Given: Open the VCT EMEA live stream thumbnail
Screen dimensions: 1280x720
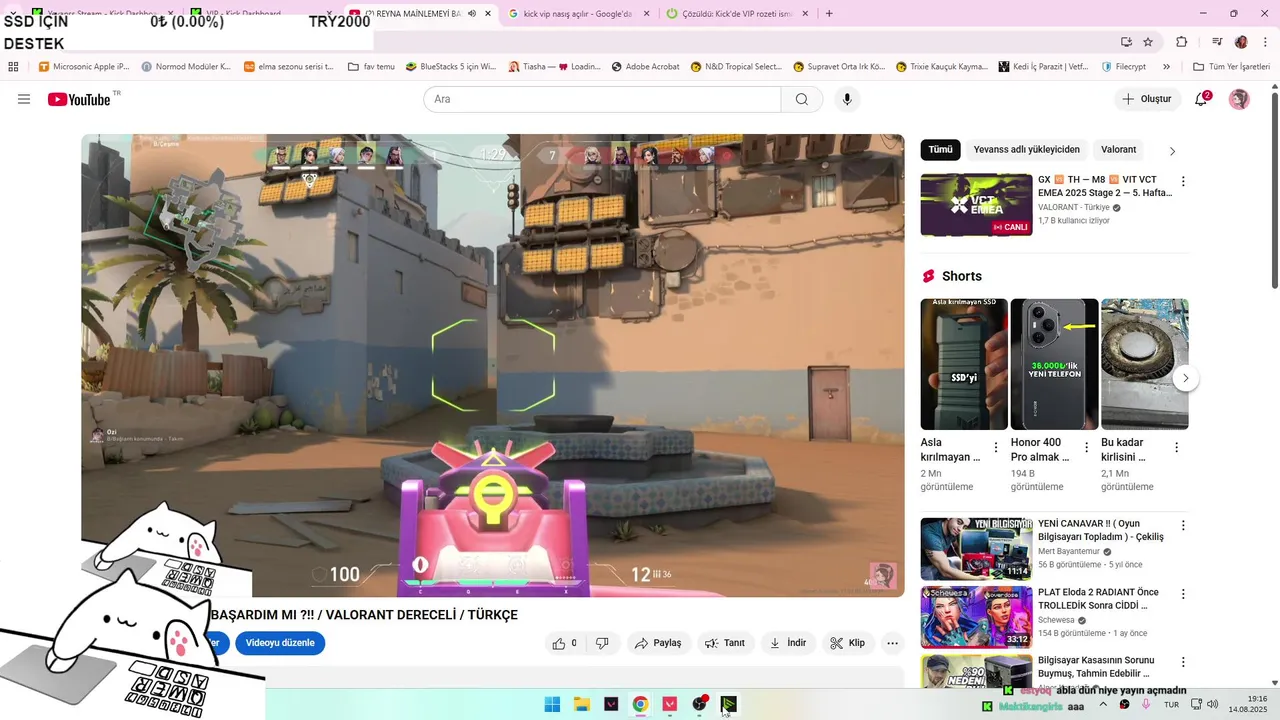Looking at the screenshot, I should click(976, 205).
